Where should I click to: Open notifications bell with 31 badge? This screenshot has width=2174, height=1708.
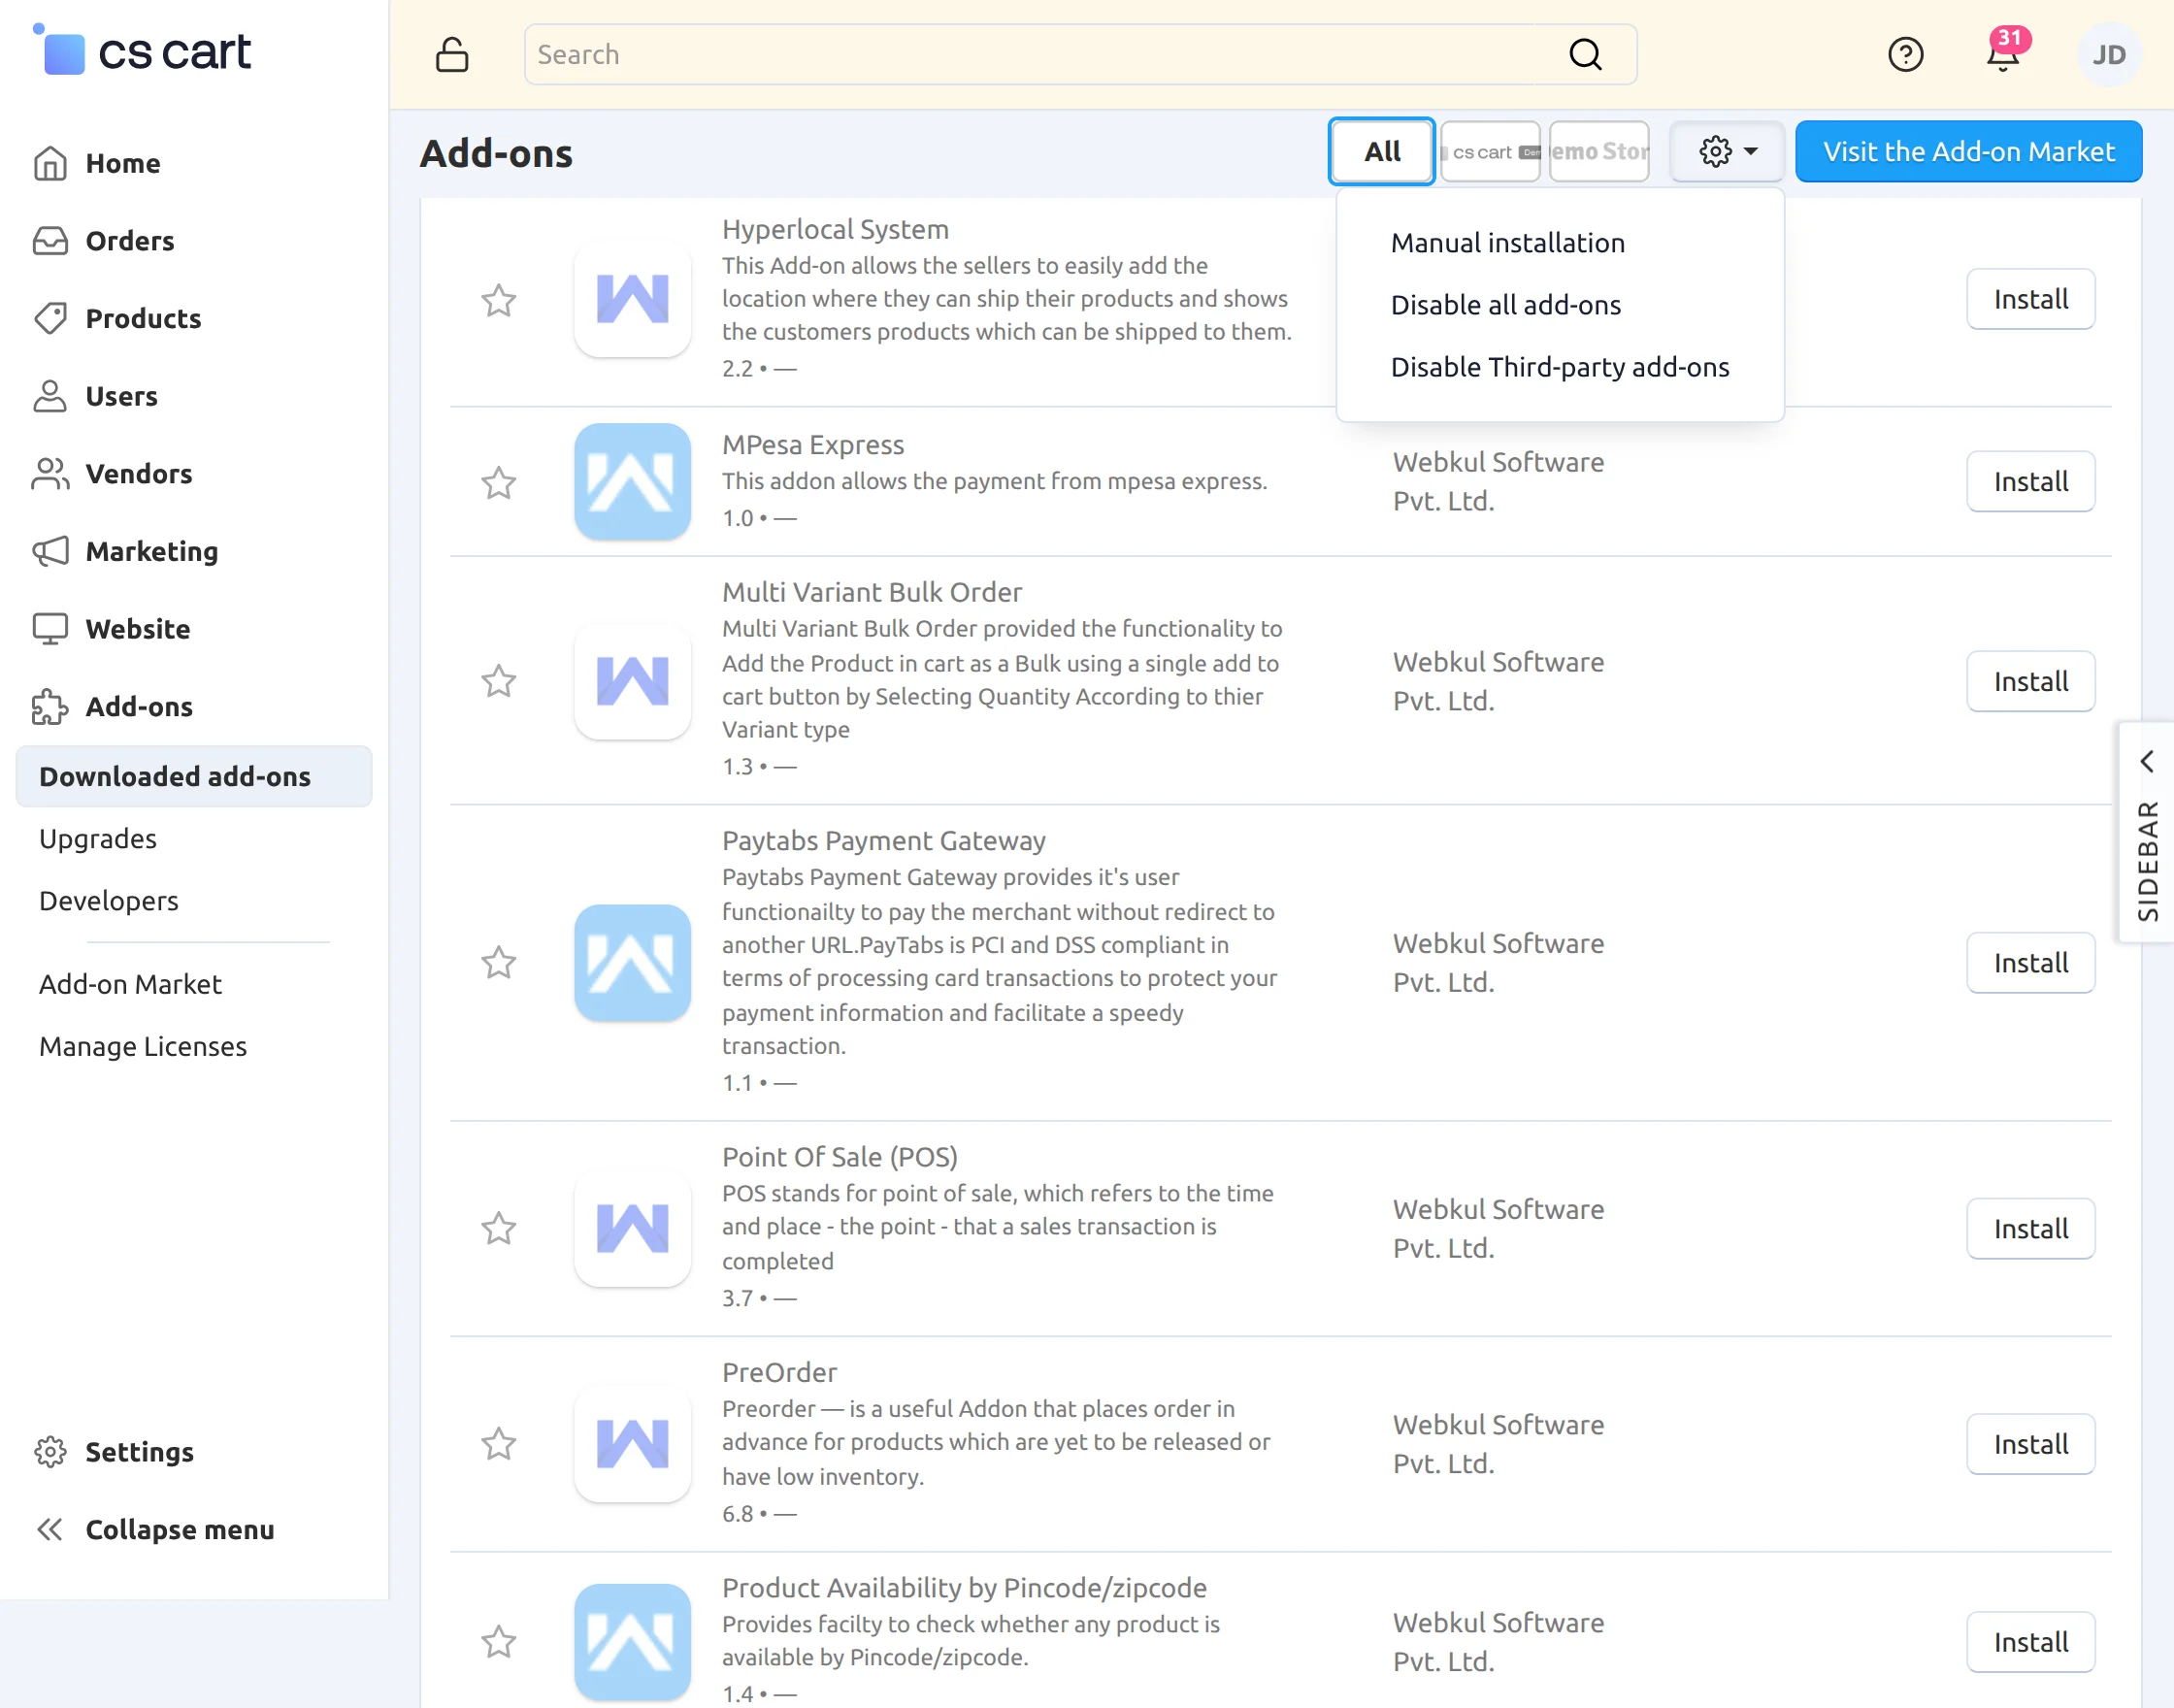[2004, 52]
